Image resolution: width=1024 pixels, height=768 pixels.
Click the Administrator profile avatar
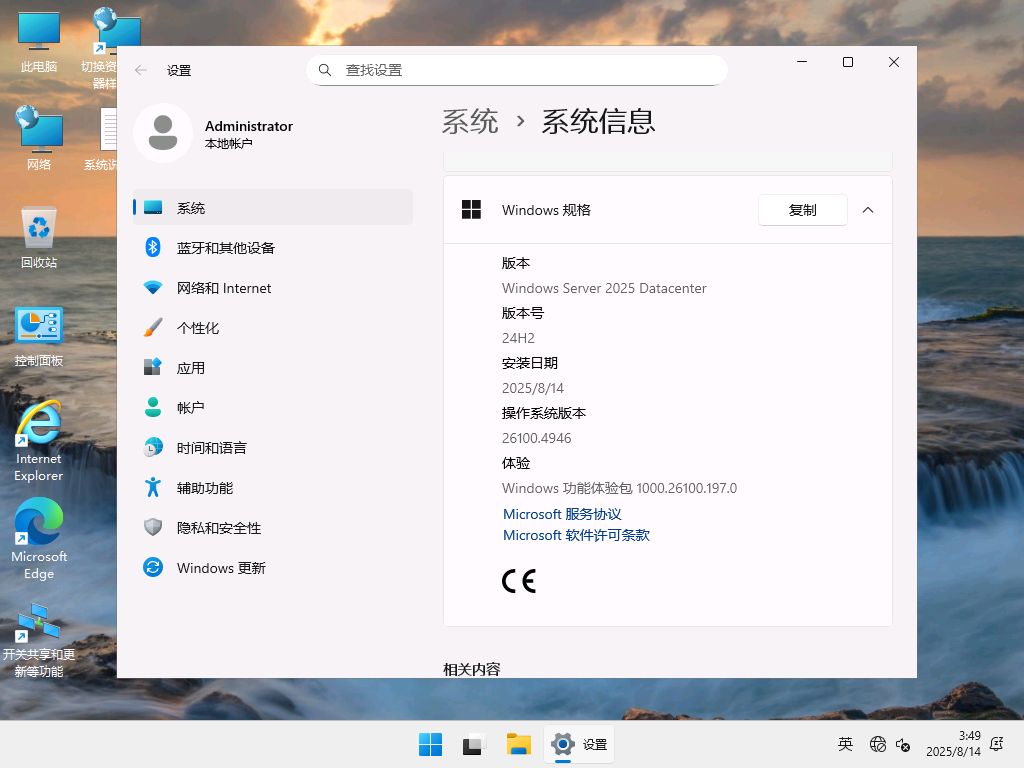coord(163,133)
